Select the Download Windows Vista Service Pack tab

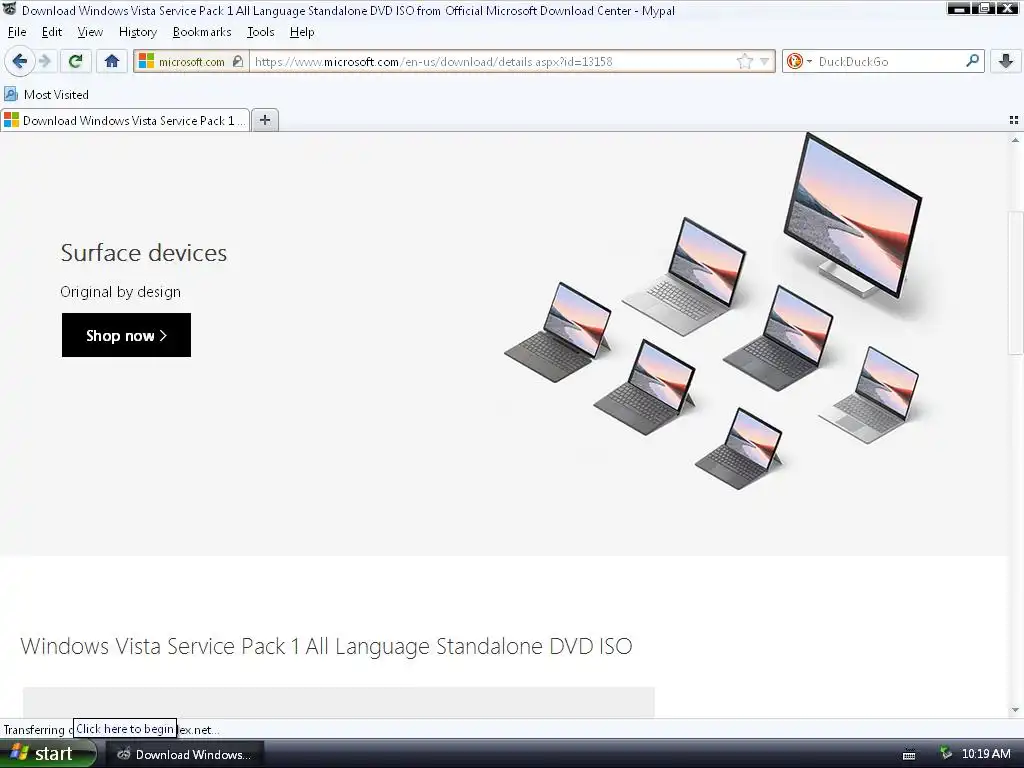click(125, 120)
